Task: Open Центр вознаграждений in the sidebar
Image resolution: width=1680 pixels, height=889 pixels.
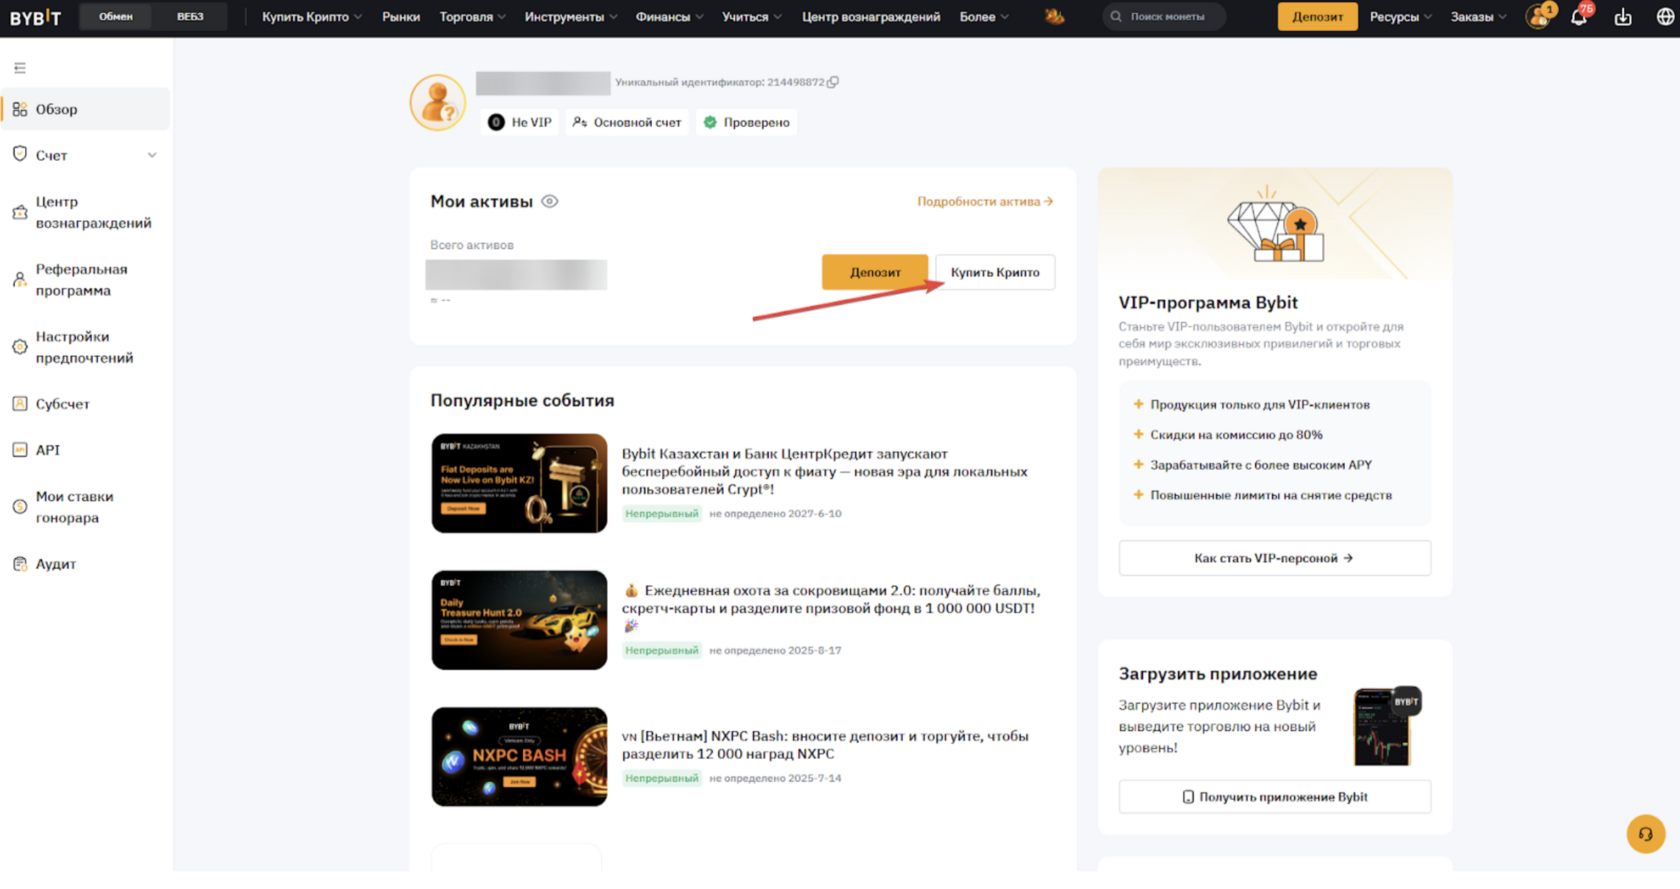Action: (x=86, y=212)
